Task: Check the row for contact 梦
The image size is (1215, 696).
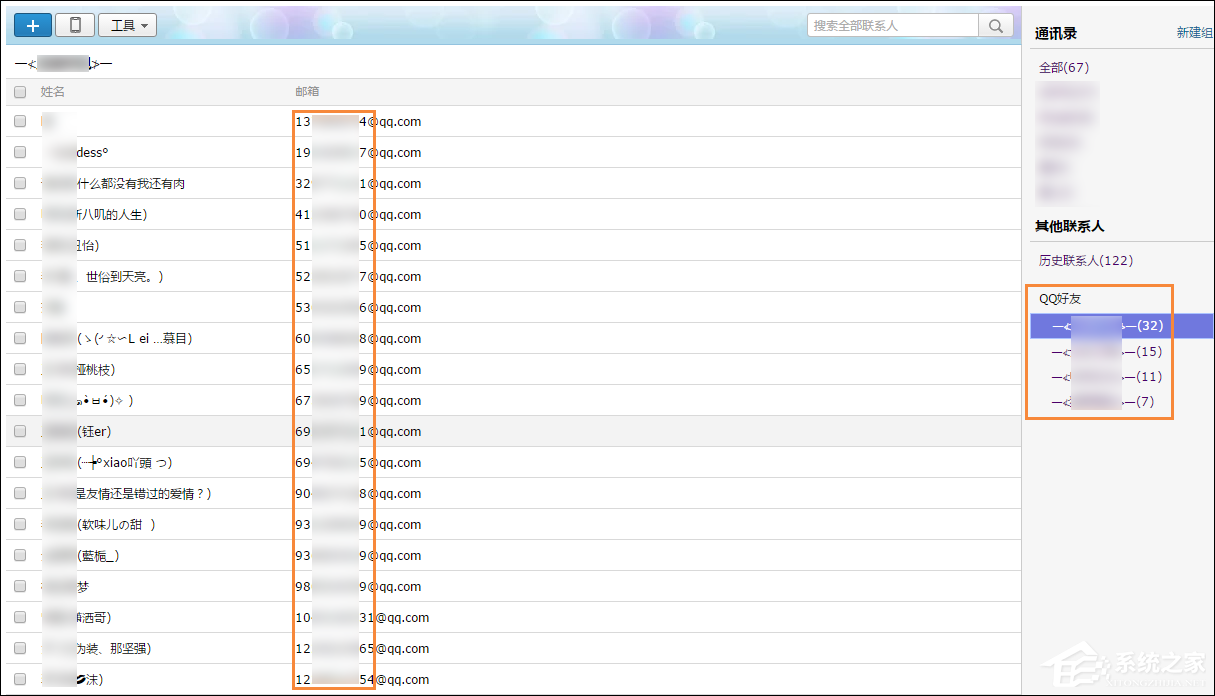Action: click(x=20, y=587)
